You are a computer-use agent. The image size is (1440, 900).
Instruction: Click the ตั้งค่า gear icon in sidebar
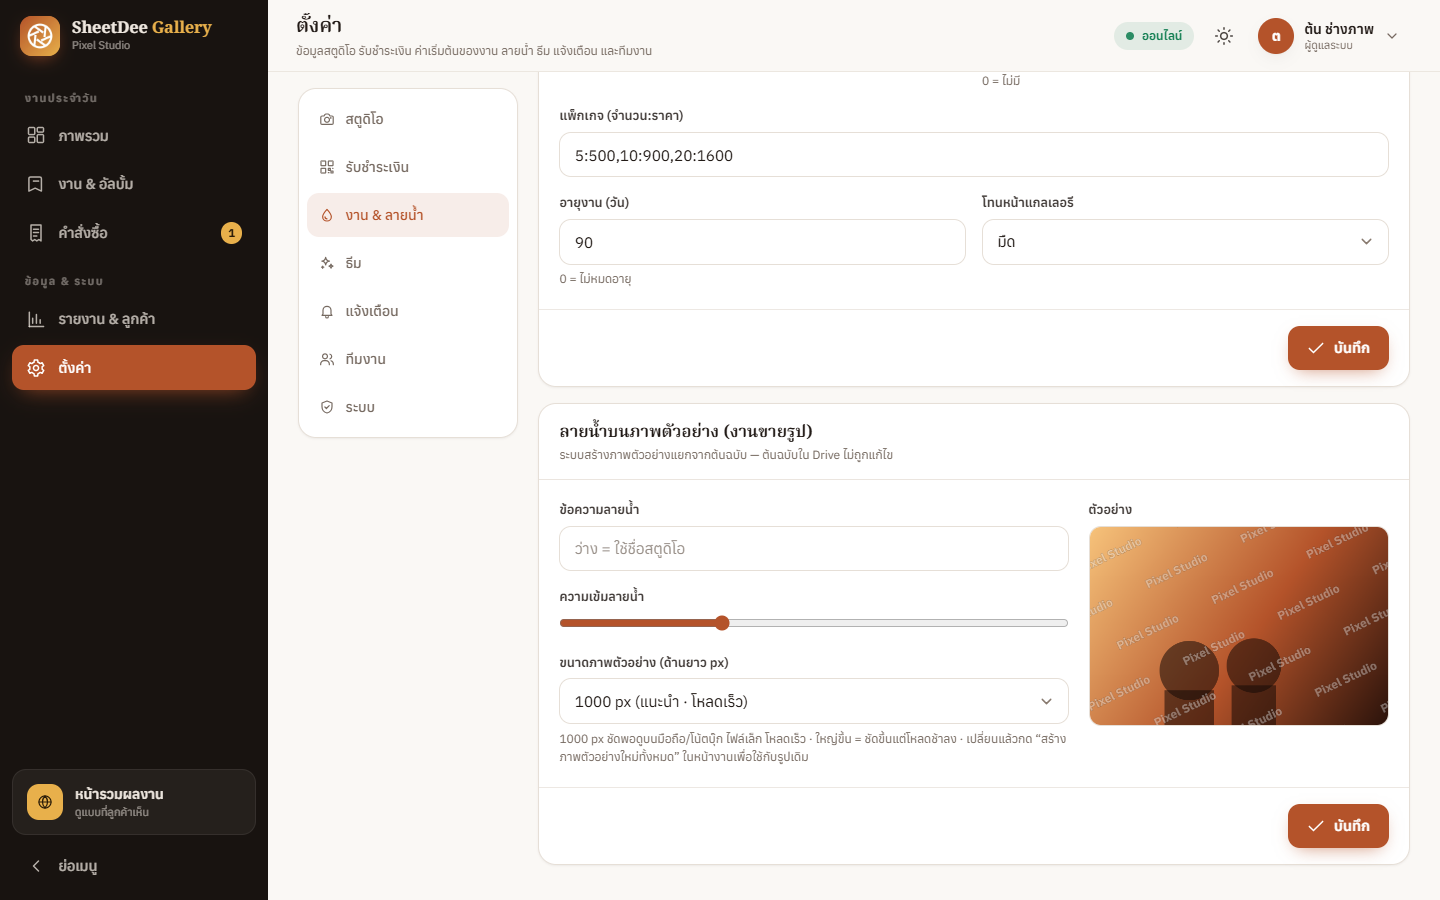click(36, 368)
